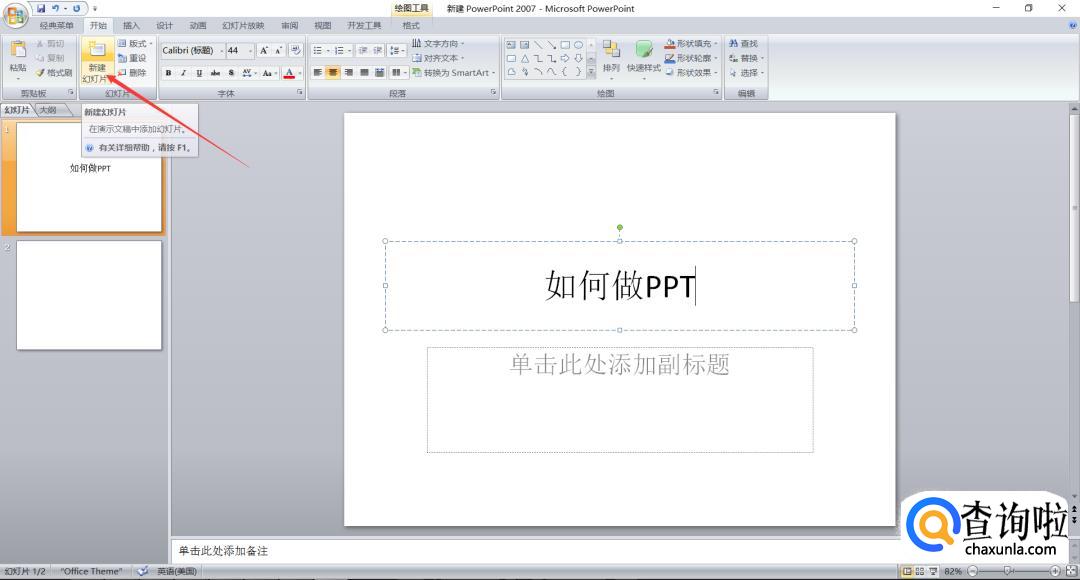
Task: Switch to the Design tab (设计)
Action: [165, 25]
